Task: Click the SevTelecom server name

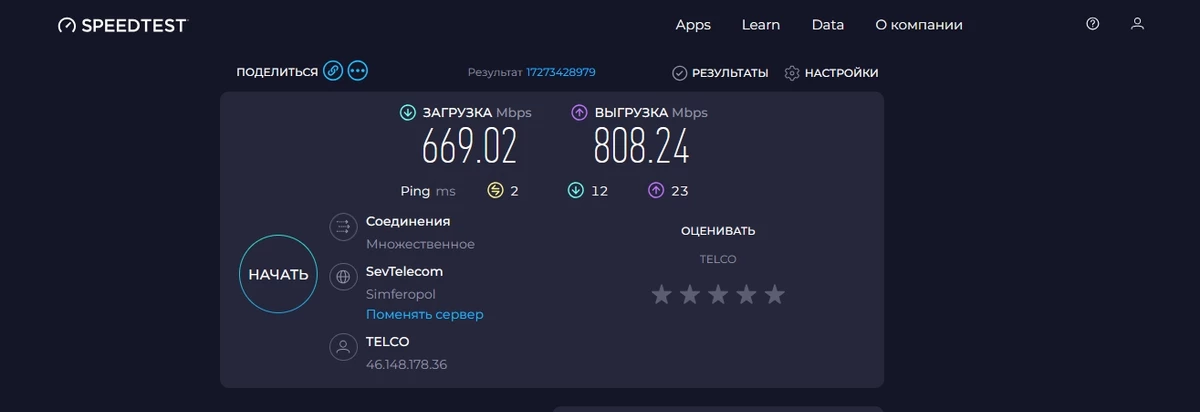Action: pos(404,271)
